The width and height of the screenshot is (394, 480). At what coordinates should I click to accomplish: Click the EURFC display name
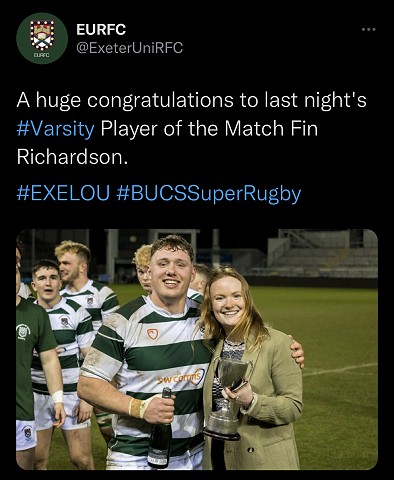click(x=101, y=30)
